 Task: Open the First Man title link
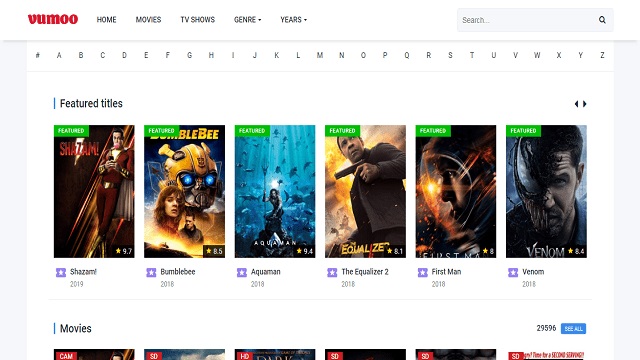(446, 271)
